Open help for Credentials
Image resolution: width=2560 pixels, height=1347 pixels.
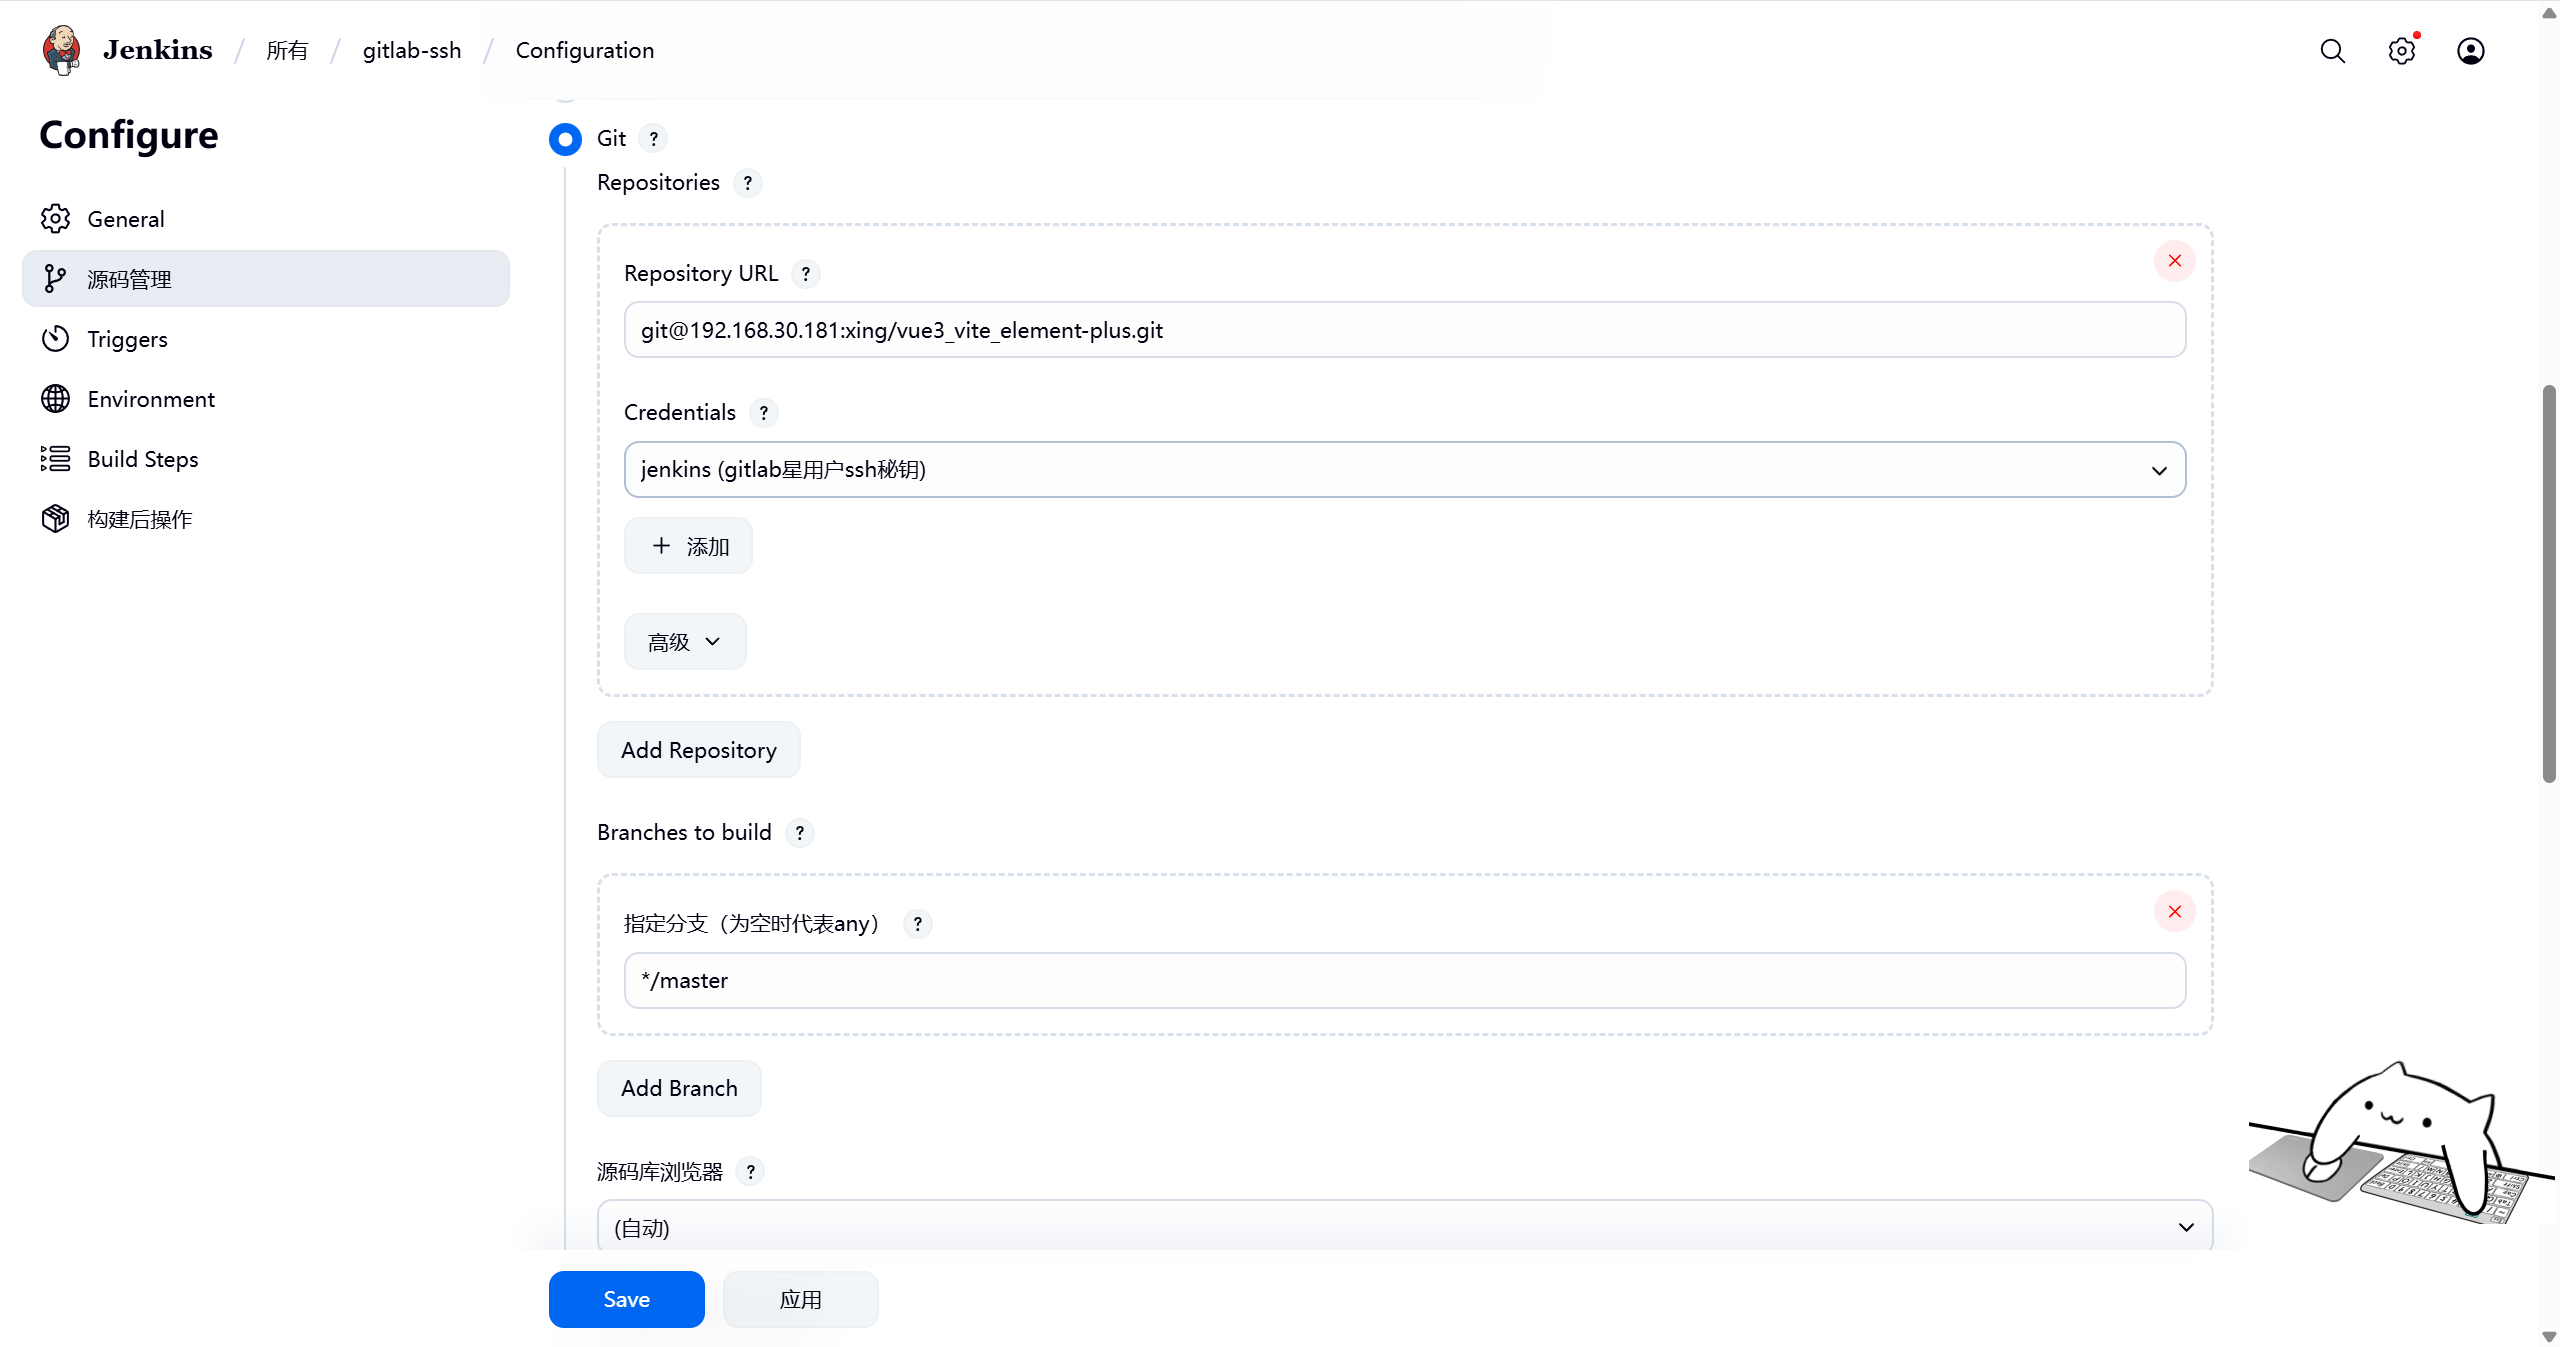tap(763, 413)
